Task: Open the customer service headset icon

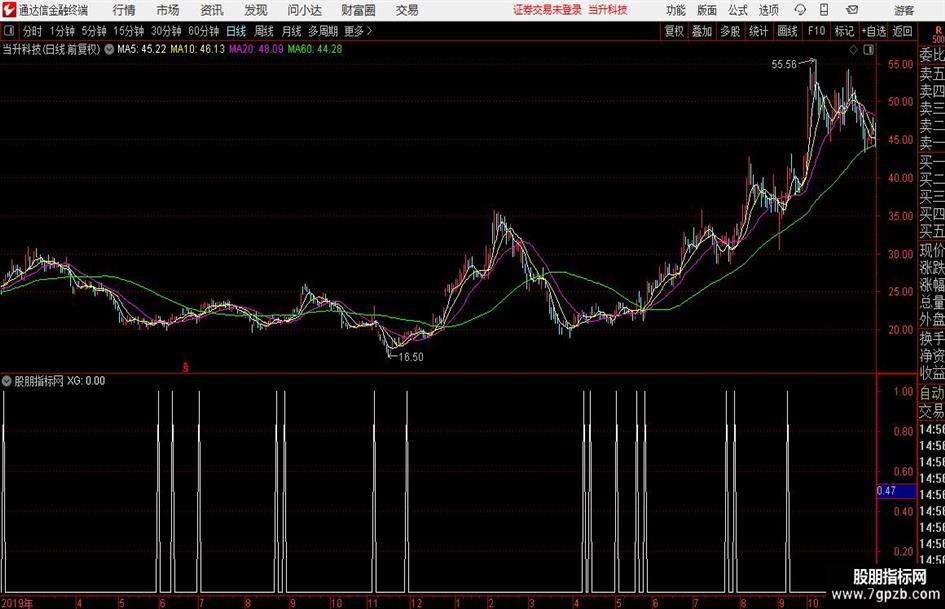Action: pos(800,10)
